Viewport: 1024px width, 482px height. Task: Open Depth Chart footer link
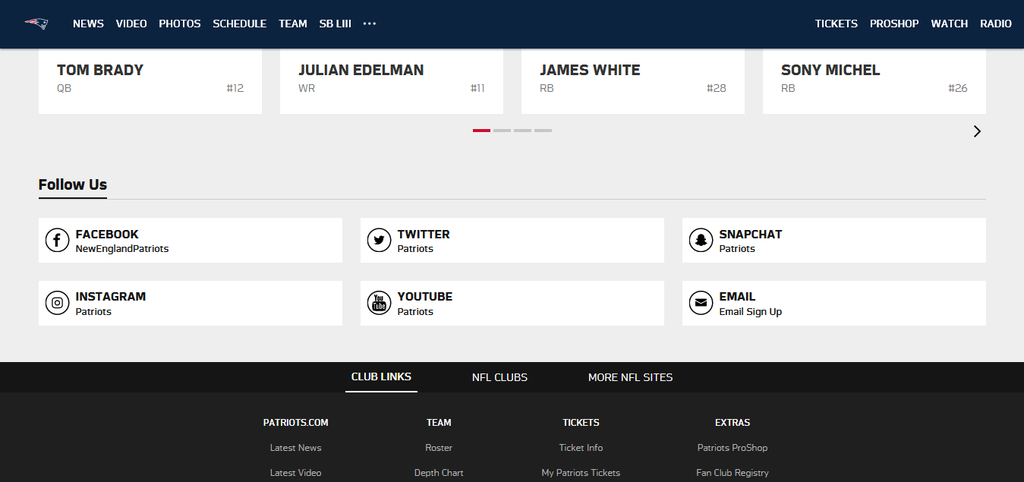click(x=439, y=472)
